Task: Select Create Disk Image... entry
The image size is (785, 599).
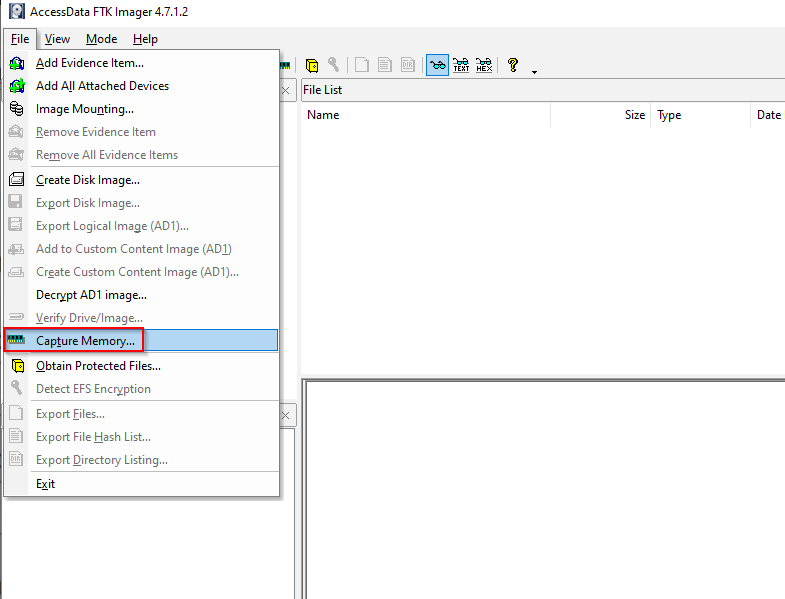Action: coord(141,180)
